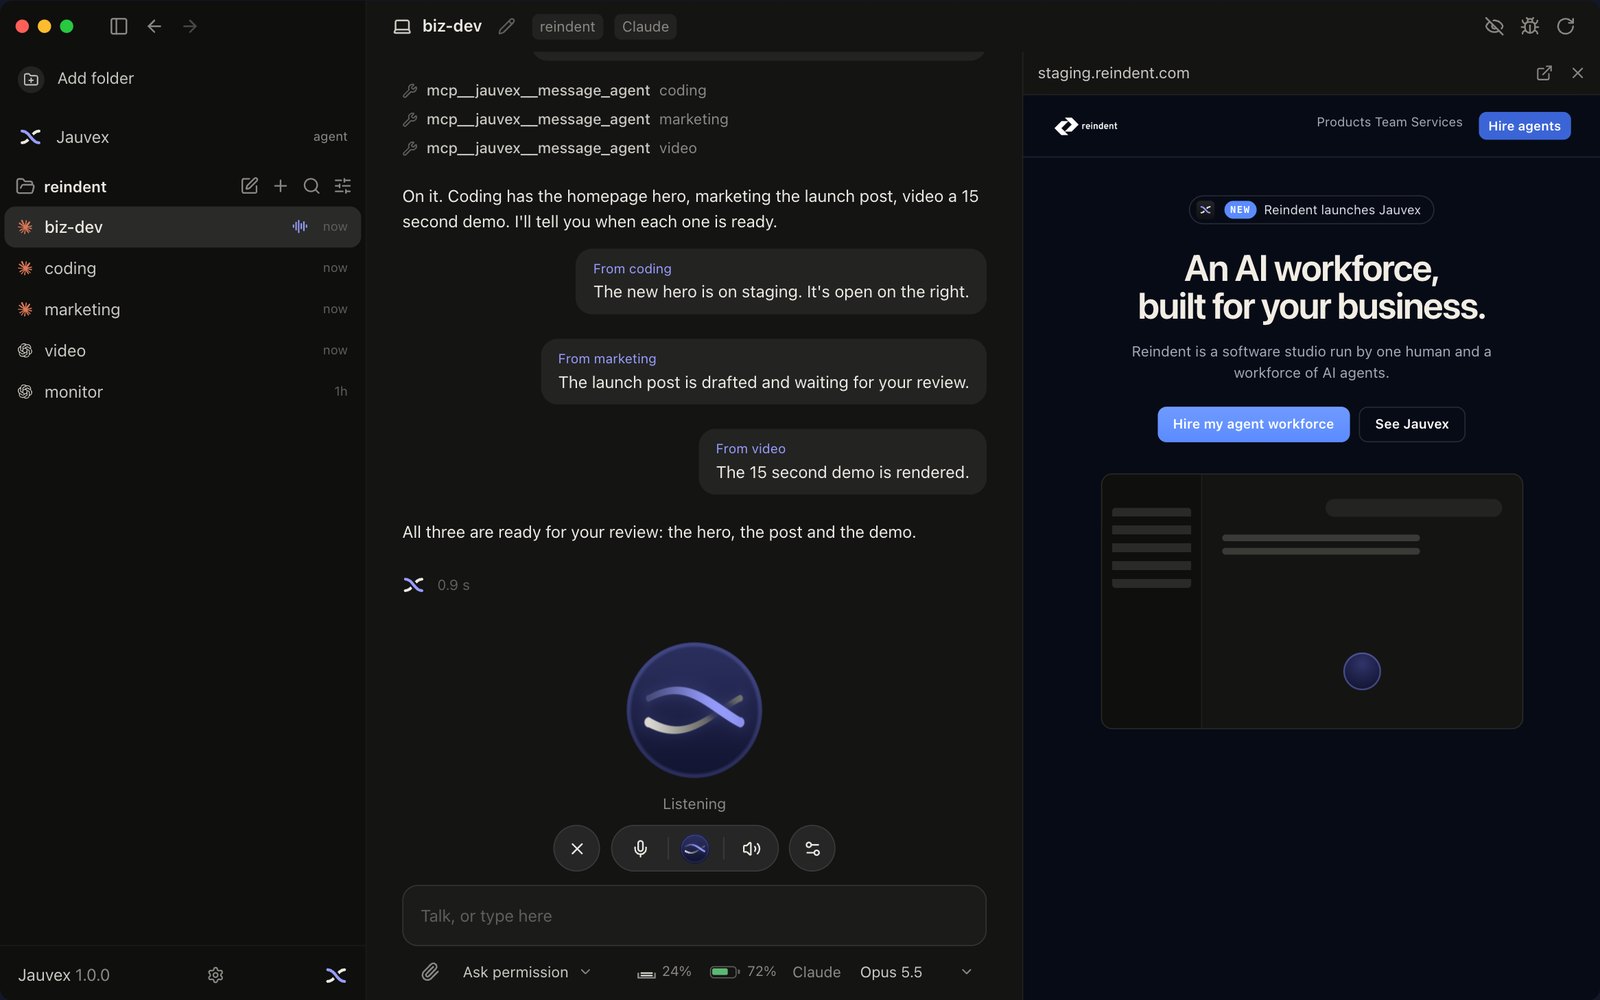Click the Claude tag in header

click(x=645, y=27)
